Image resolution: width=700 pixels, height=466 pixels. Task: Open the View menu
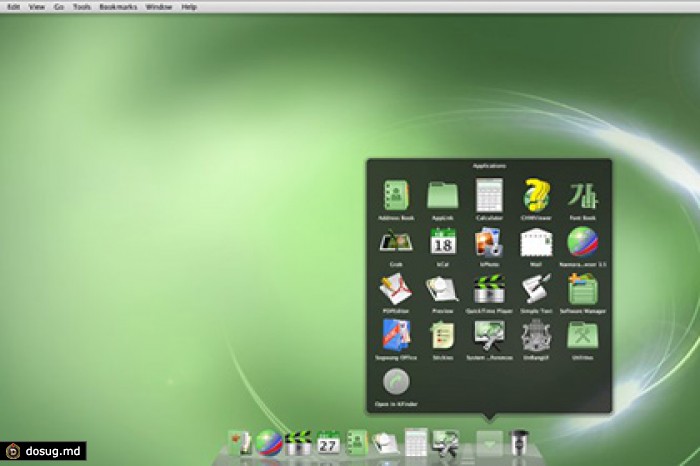(x=37, y=7)
